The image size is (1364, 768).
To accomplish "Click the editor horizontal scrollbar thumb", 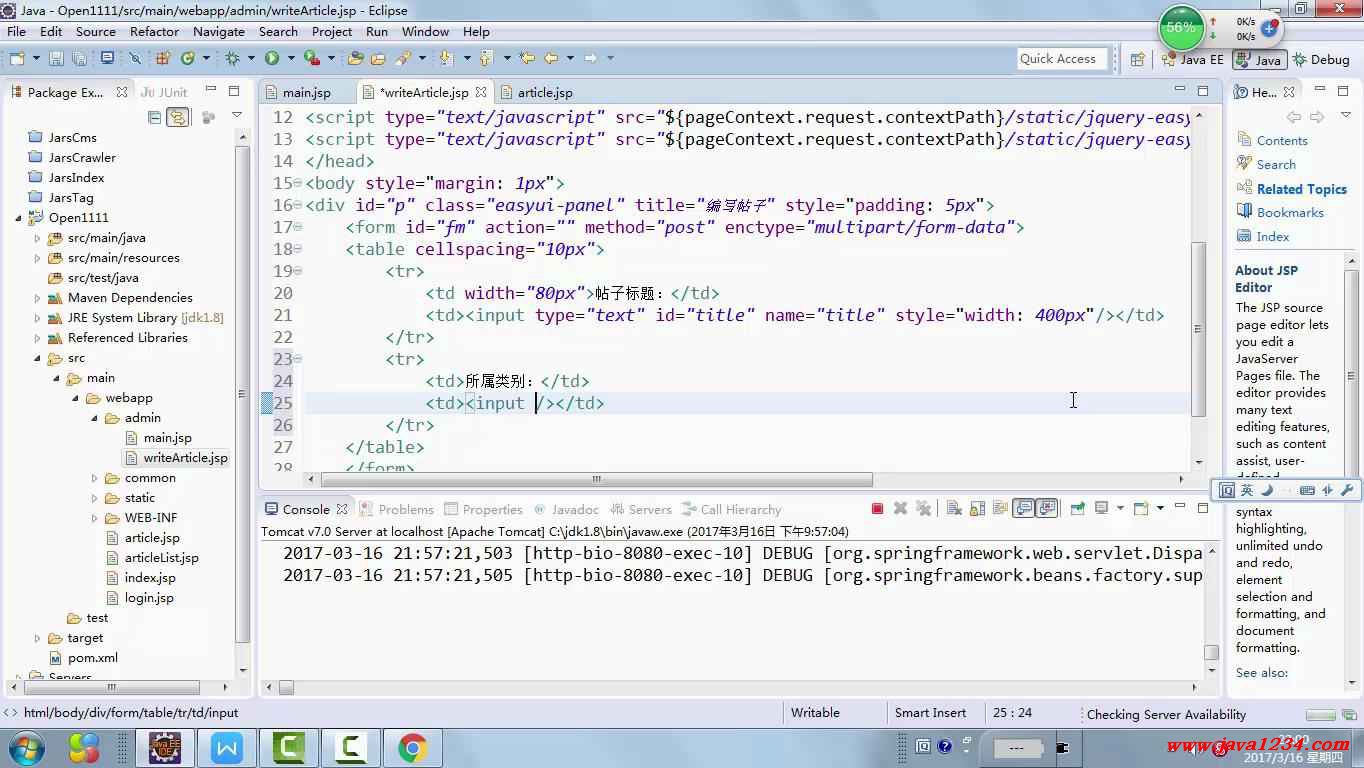I will [x=596, y=480].
